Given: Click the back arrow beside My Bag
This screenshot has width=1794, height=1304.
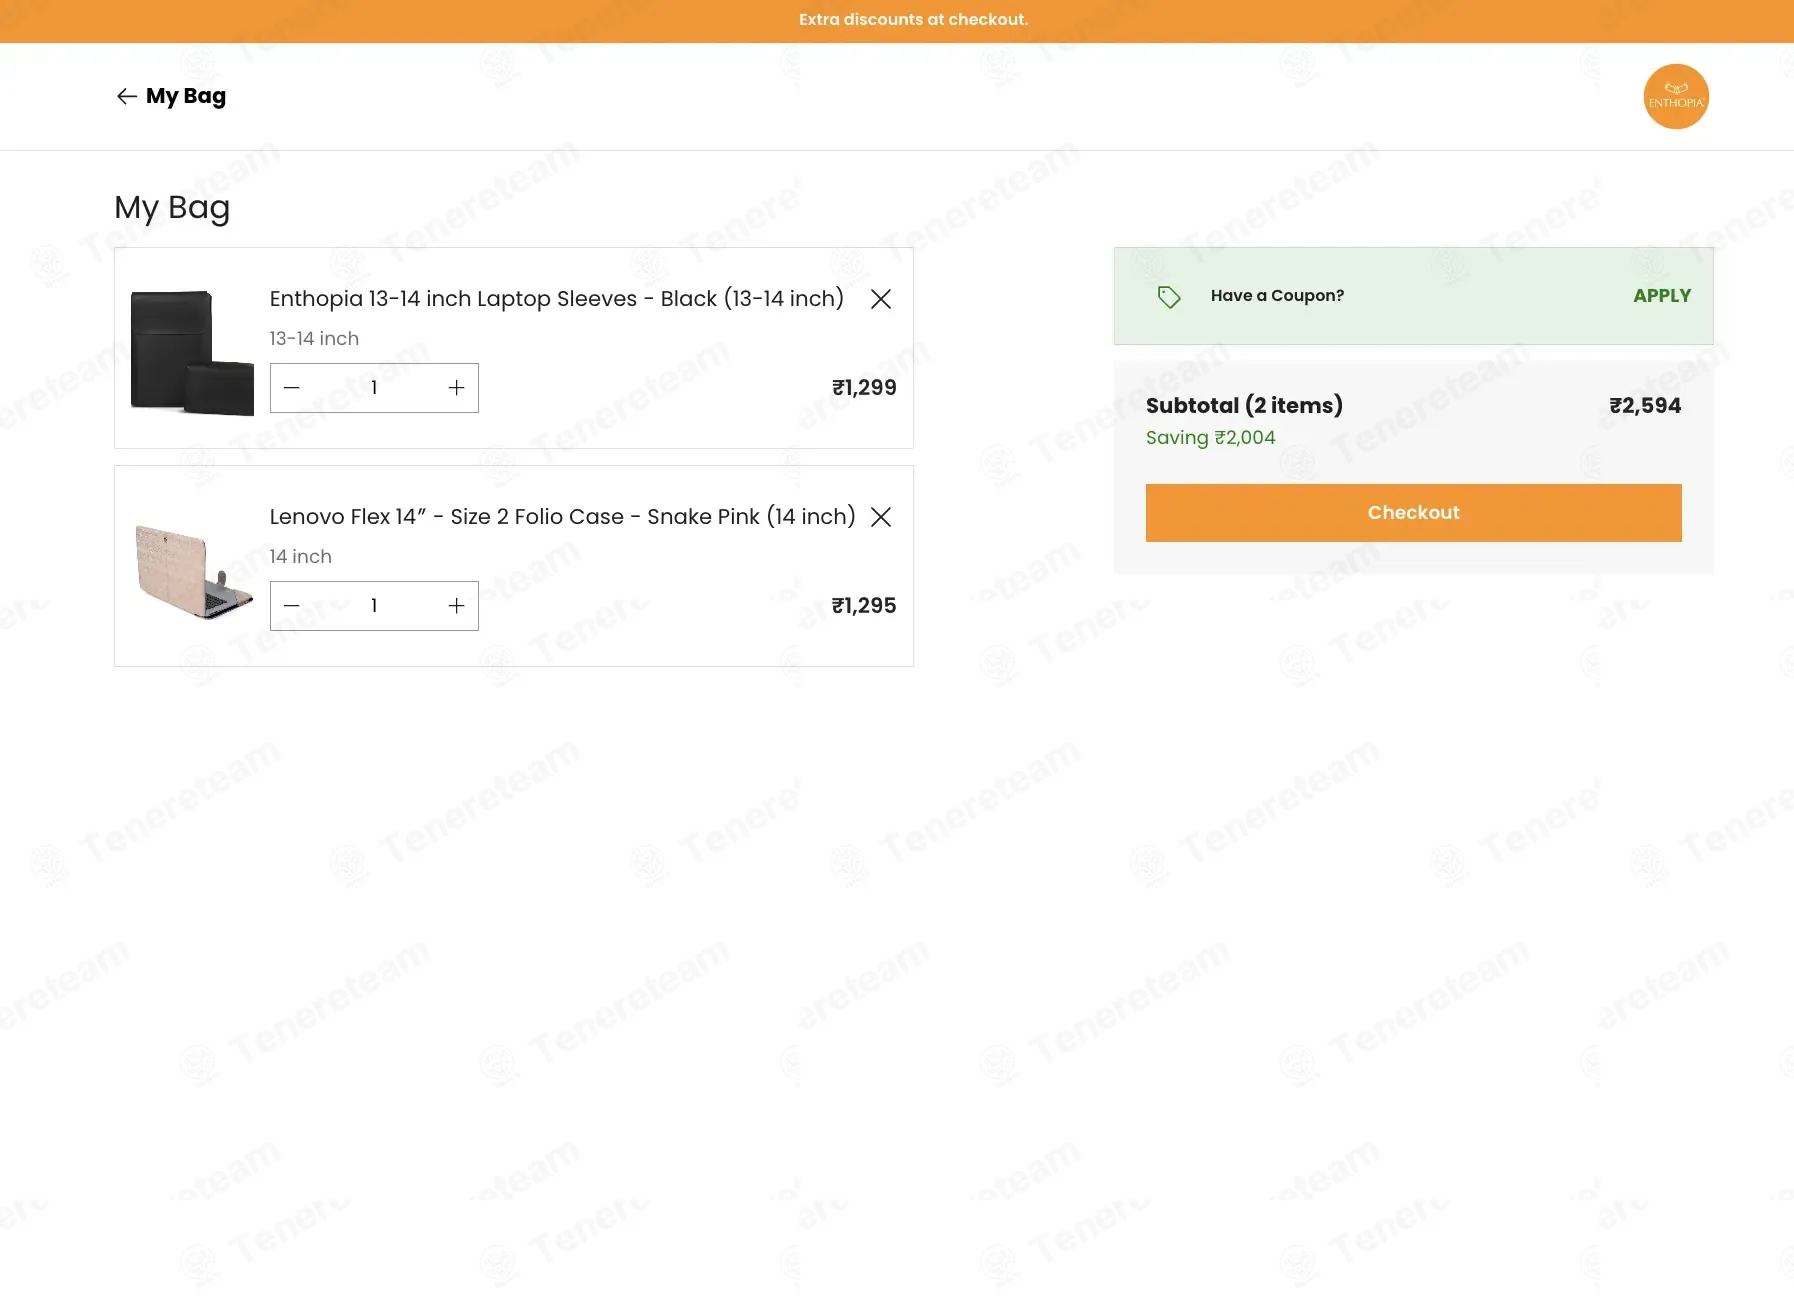Looking at the screenshot, I should click(126, 96).
